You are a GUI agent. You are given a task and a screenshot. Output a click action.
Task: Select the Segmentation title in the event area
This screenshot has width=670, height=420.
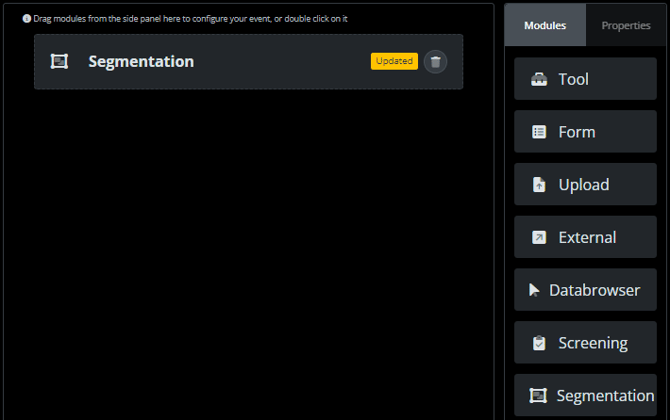click(141, 62)
